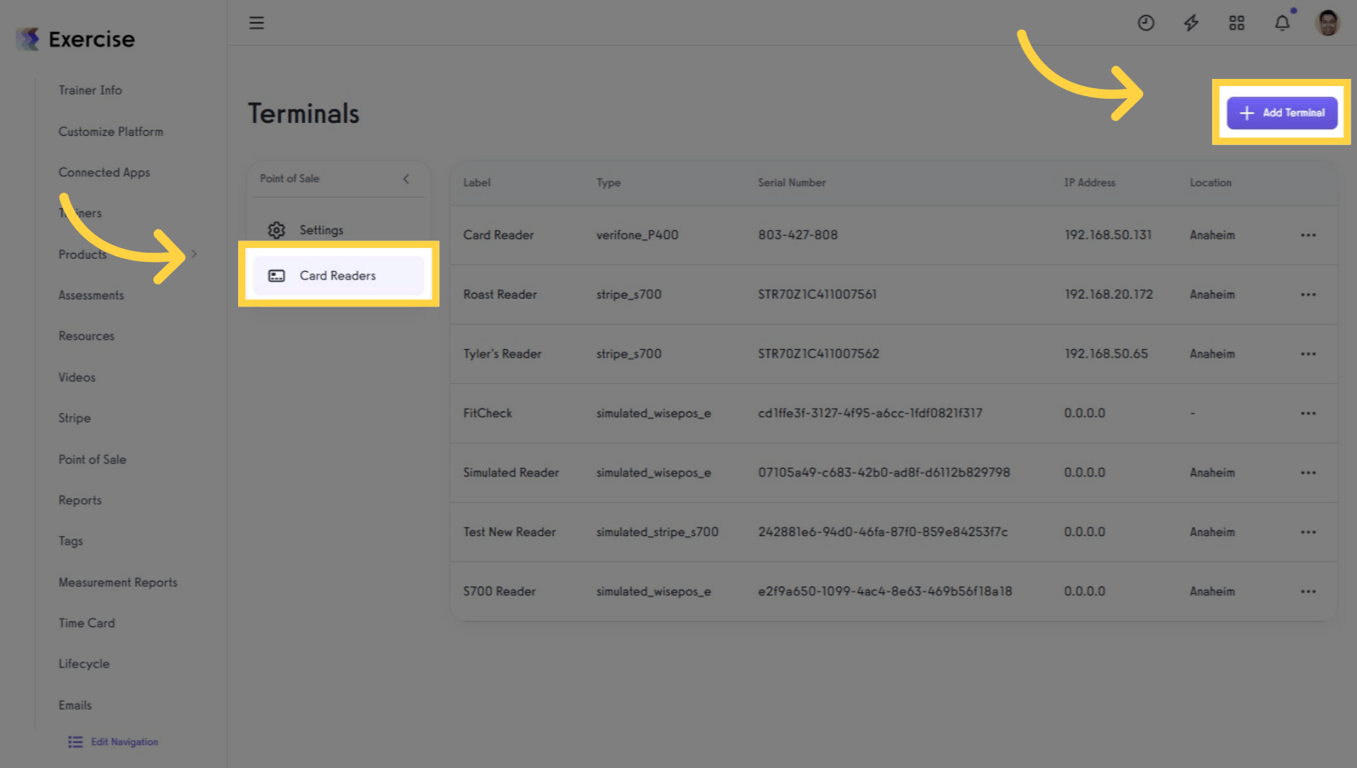Click serial number STR70Z1C411007561
This screenshot has width=1357, height=768.
tap(817, 295)
